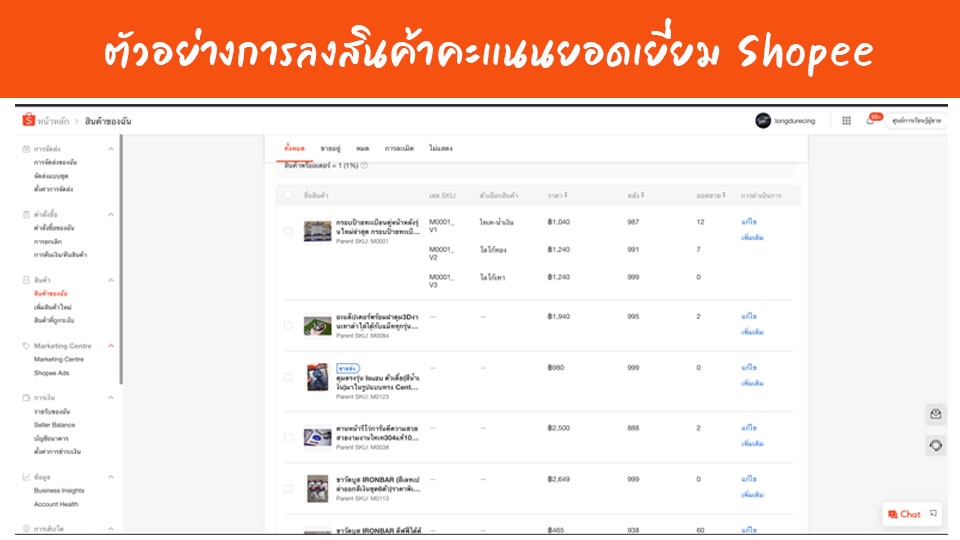Open Add New Product (เพิ่มสินค้าใหม่) sidebar item
960x540 pixels.
tap(53, 307)
